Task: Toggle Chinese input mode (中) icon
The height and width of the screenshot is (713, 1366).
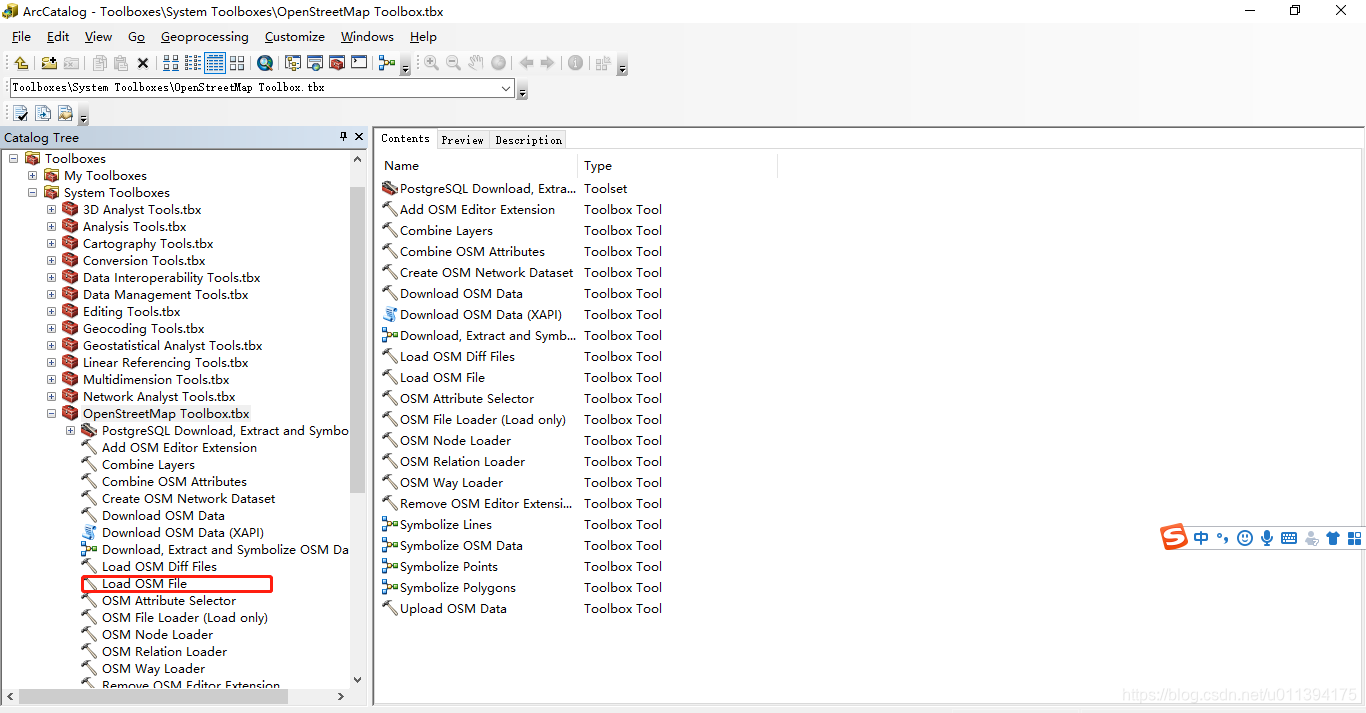Action: click(x=1201, y=538)
